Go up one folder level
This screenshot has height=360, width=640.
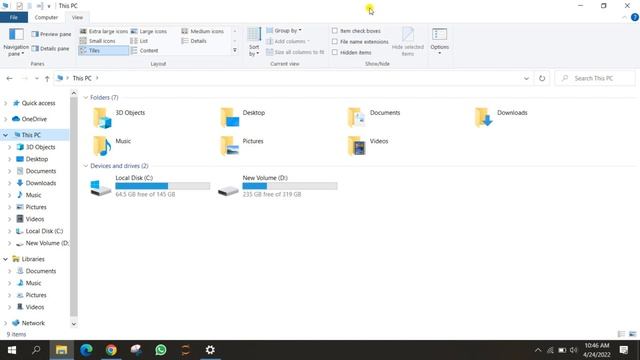47,78
